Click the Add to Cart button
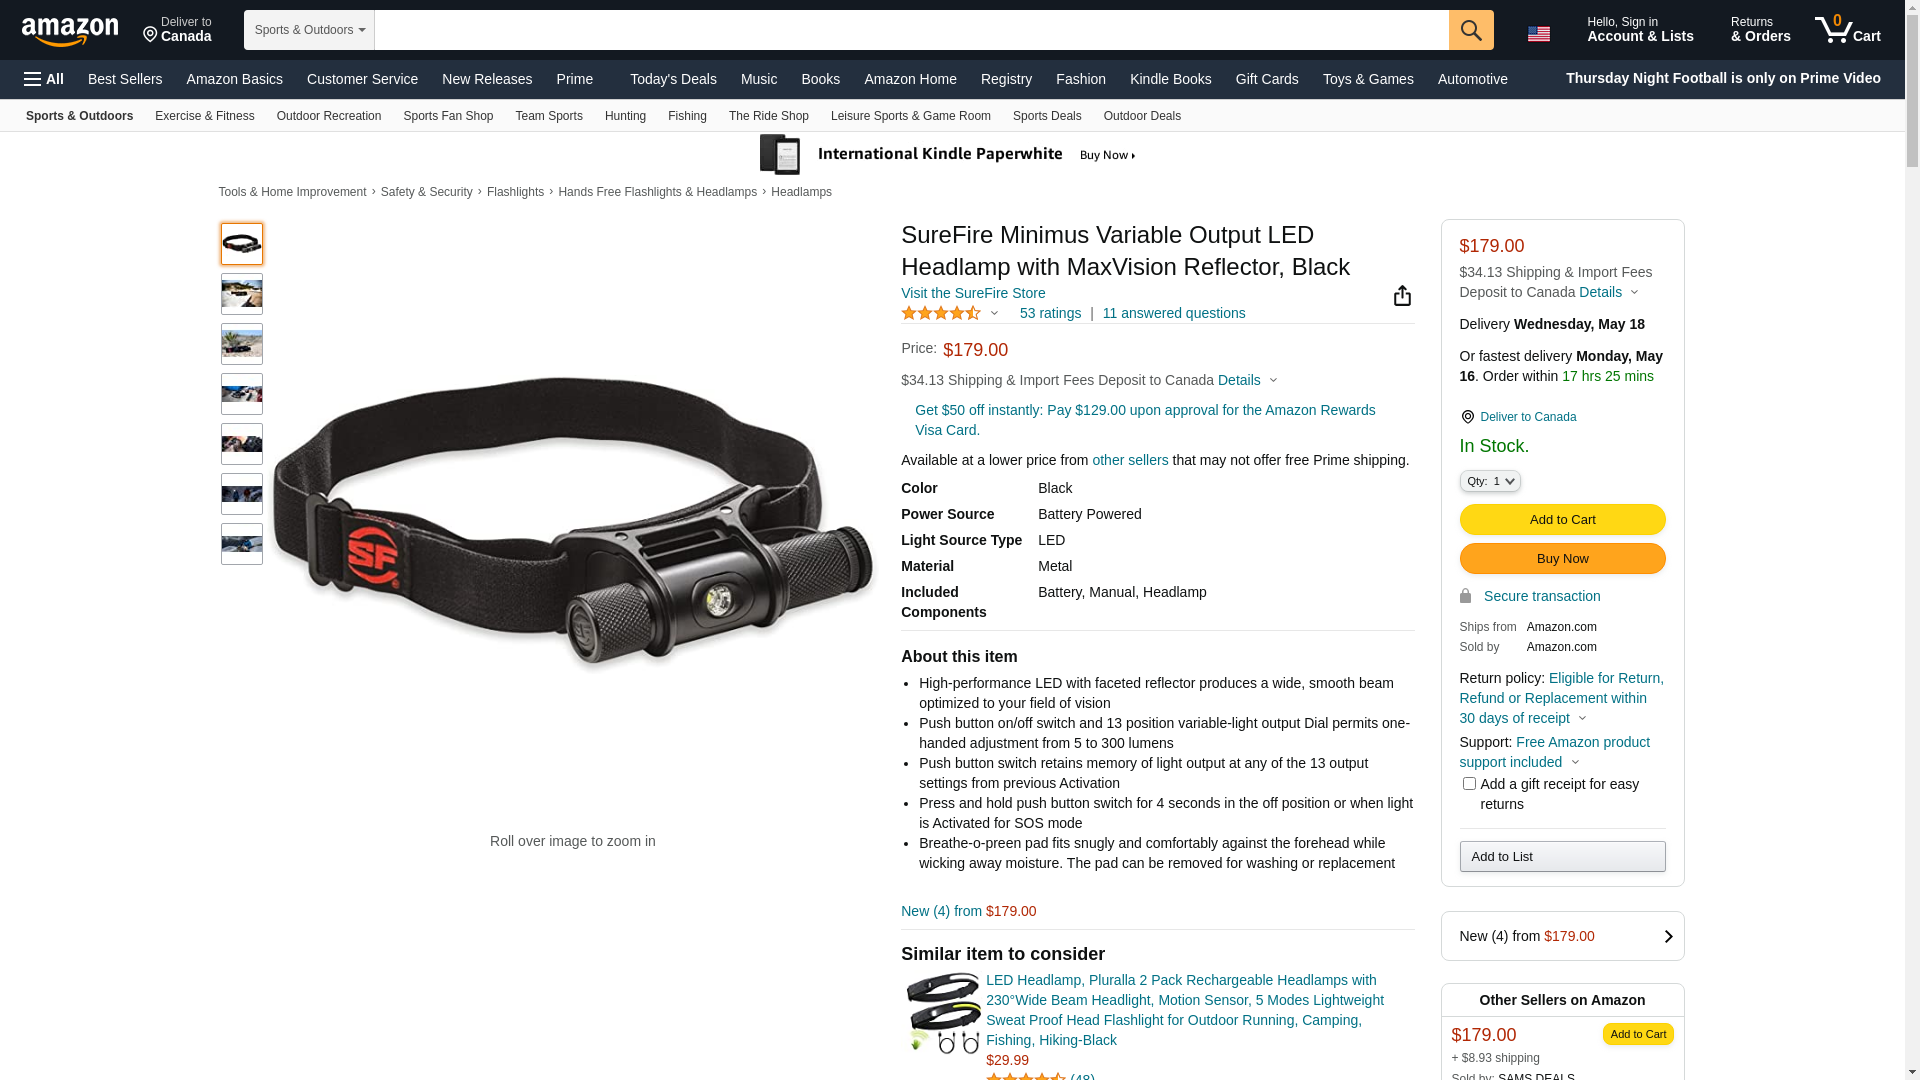 pos(1562,519)
